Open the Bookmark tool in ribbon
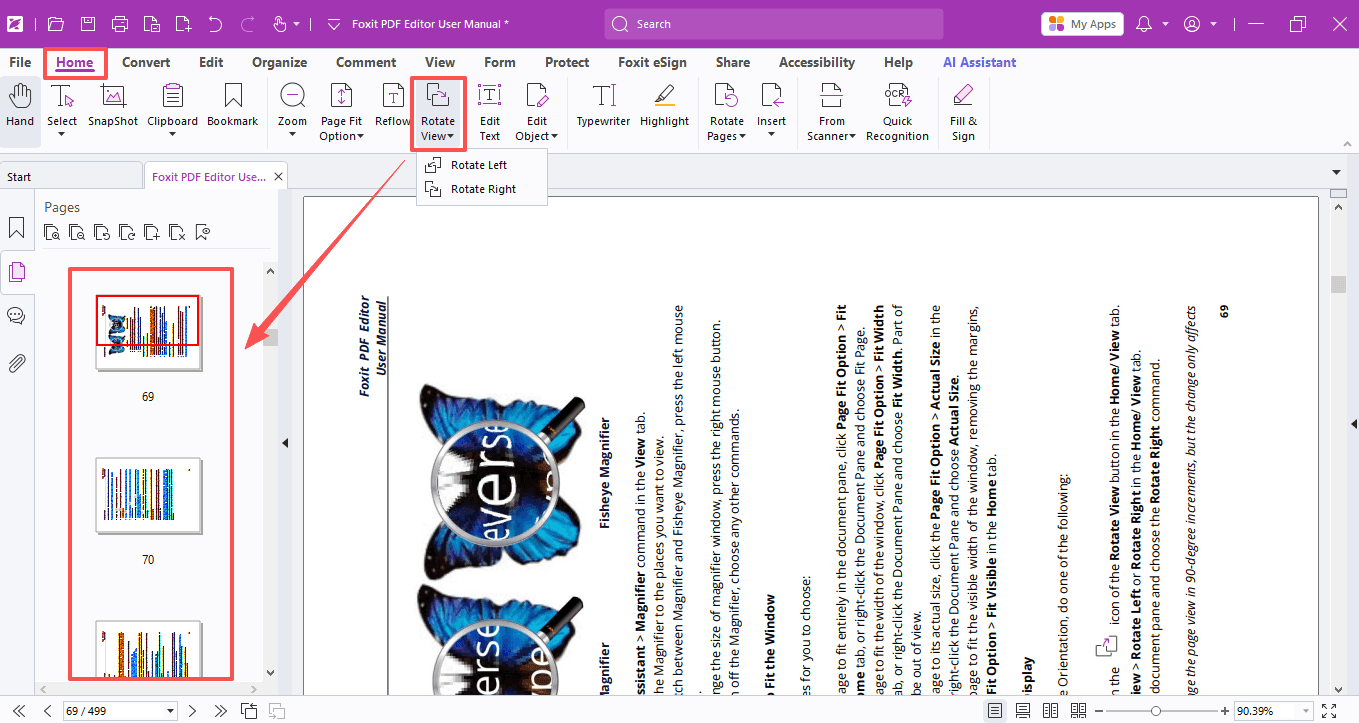The width and height of the screenshot is (1359, 723). pyautogui.click(x=233, y=107)
